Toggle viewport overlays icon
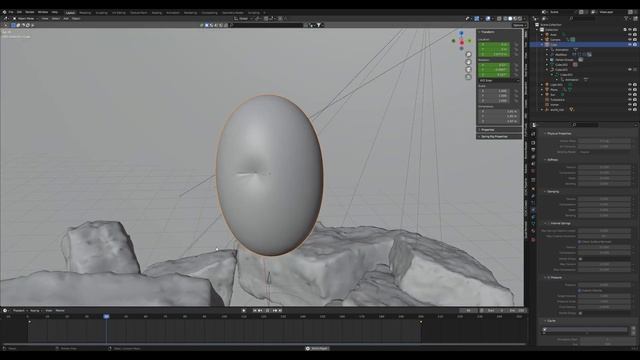The height and width of the screenshot is (360, 640). pyautogui.click(x=488, y=18)
